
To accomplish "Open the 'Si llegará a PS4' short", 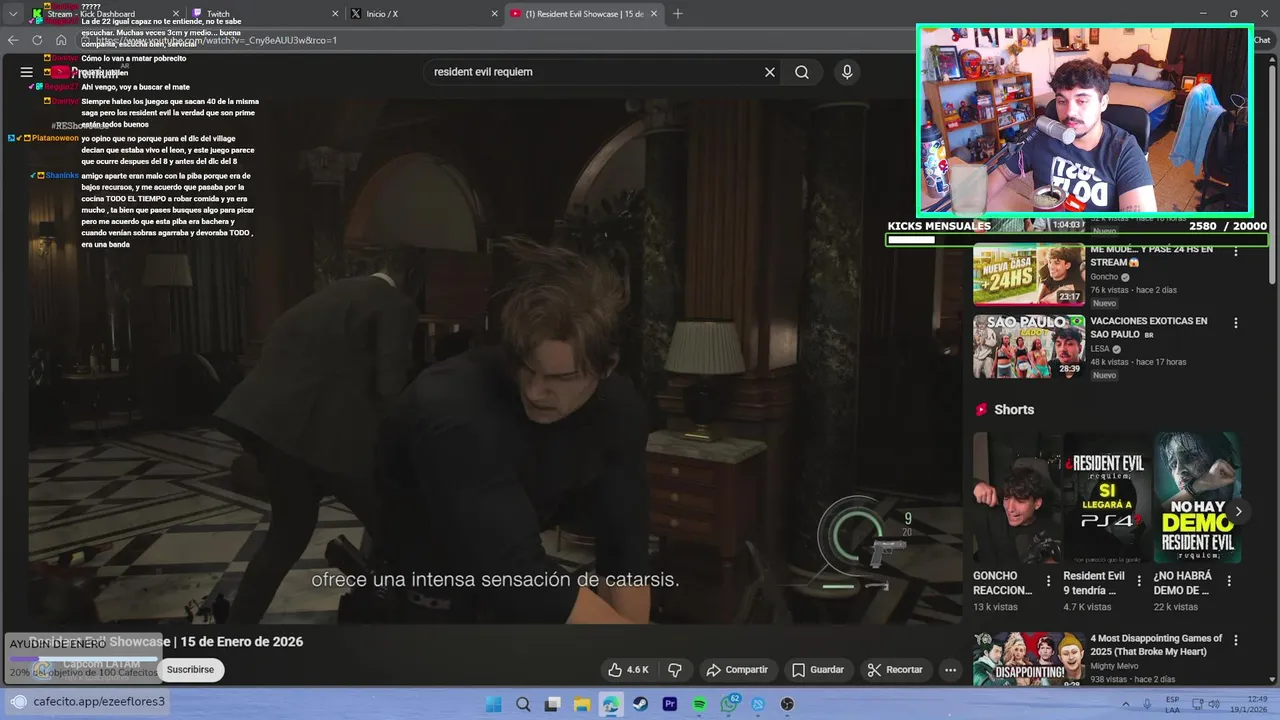I will [x=1107, y=498].
